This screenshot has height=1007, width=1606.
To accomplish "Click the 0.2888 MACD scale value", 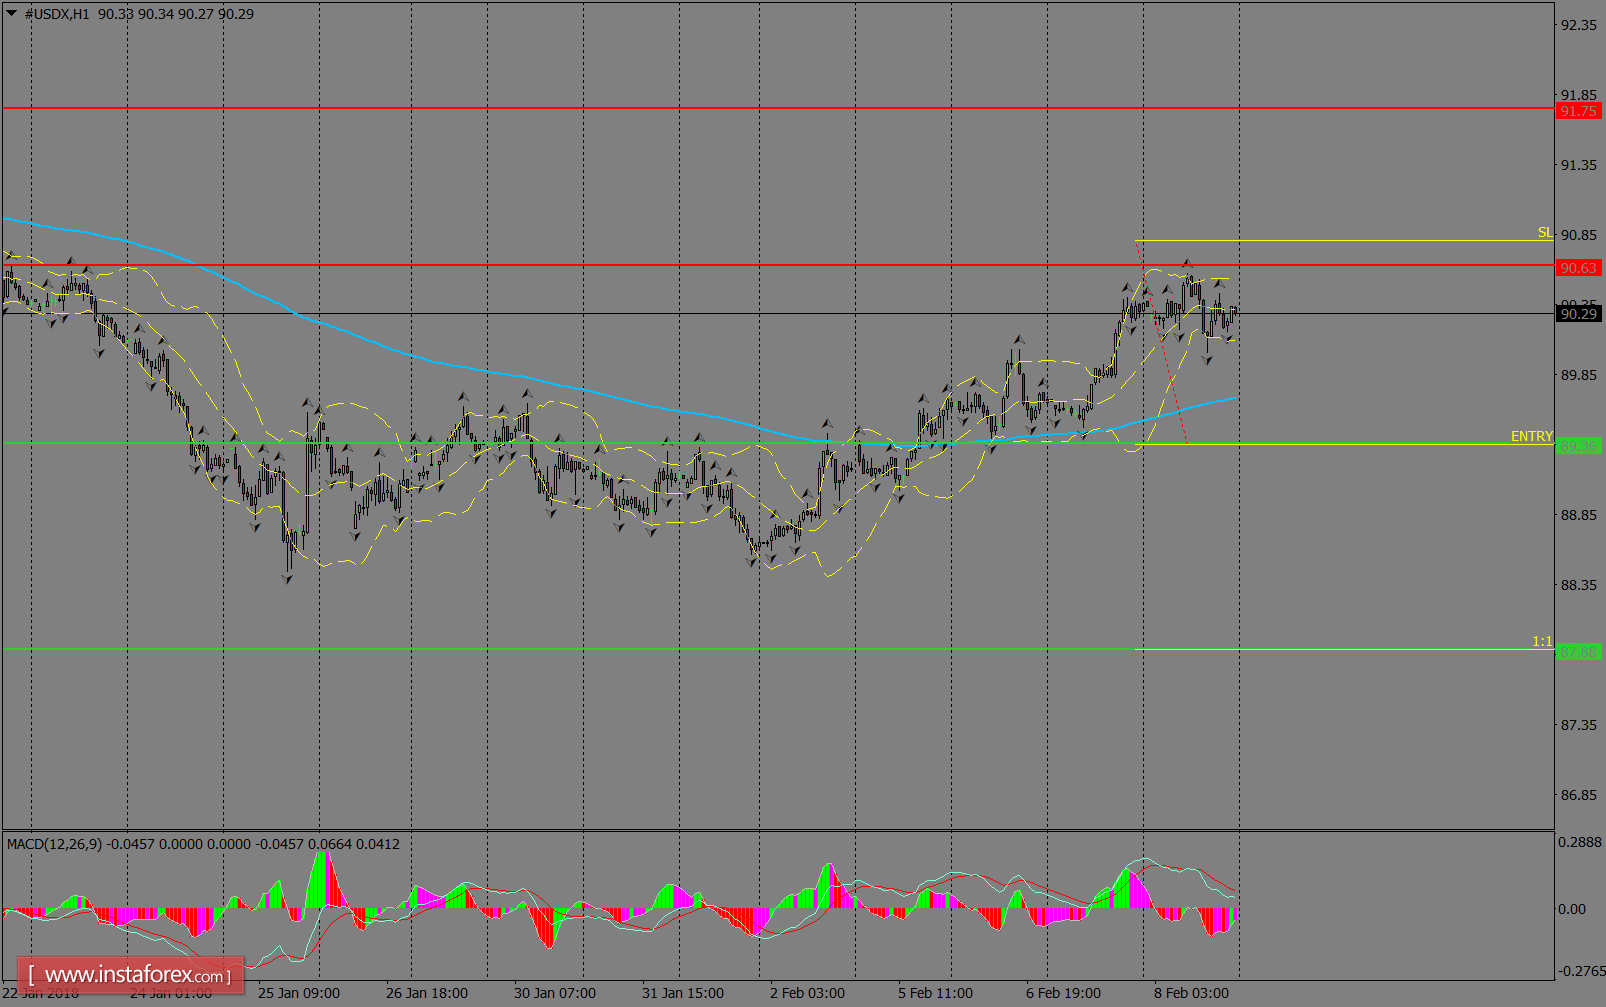I will [1580, 843].
